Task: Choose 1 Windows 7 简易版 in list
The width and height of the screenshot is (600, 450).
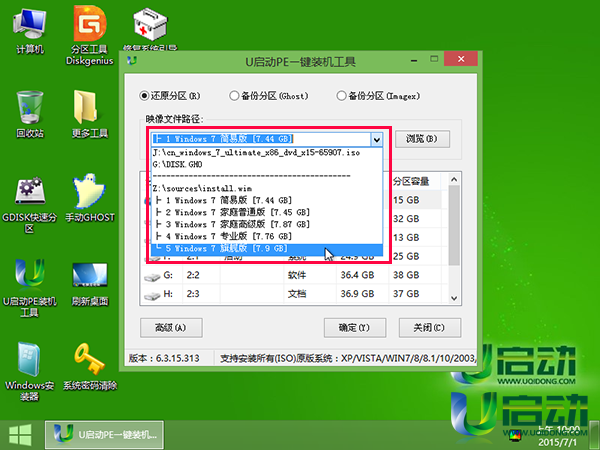Action: [267, 200]
